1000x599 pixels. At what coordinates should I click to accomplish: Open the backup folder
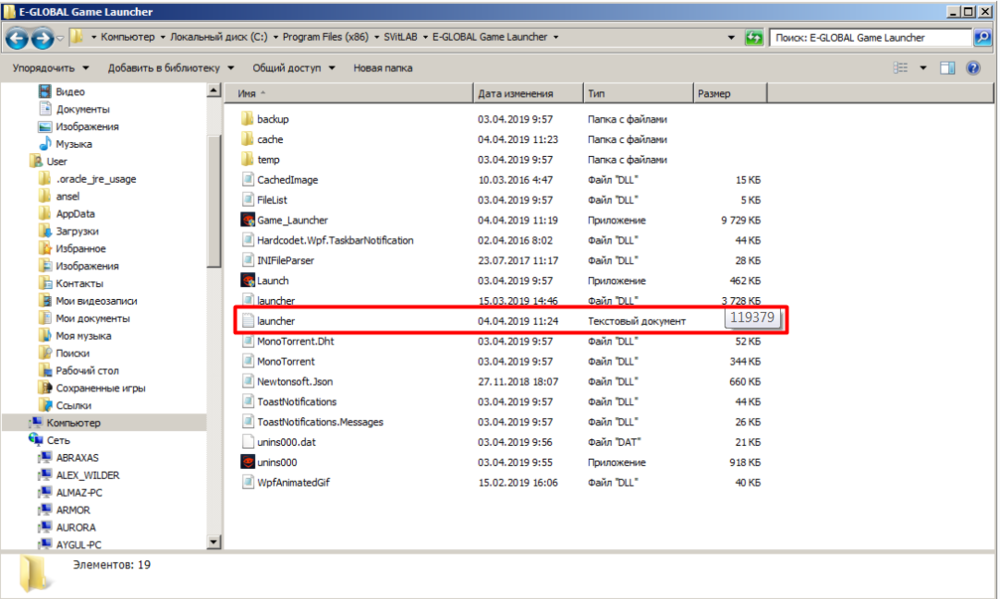tap(272, 119)
